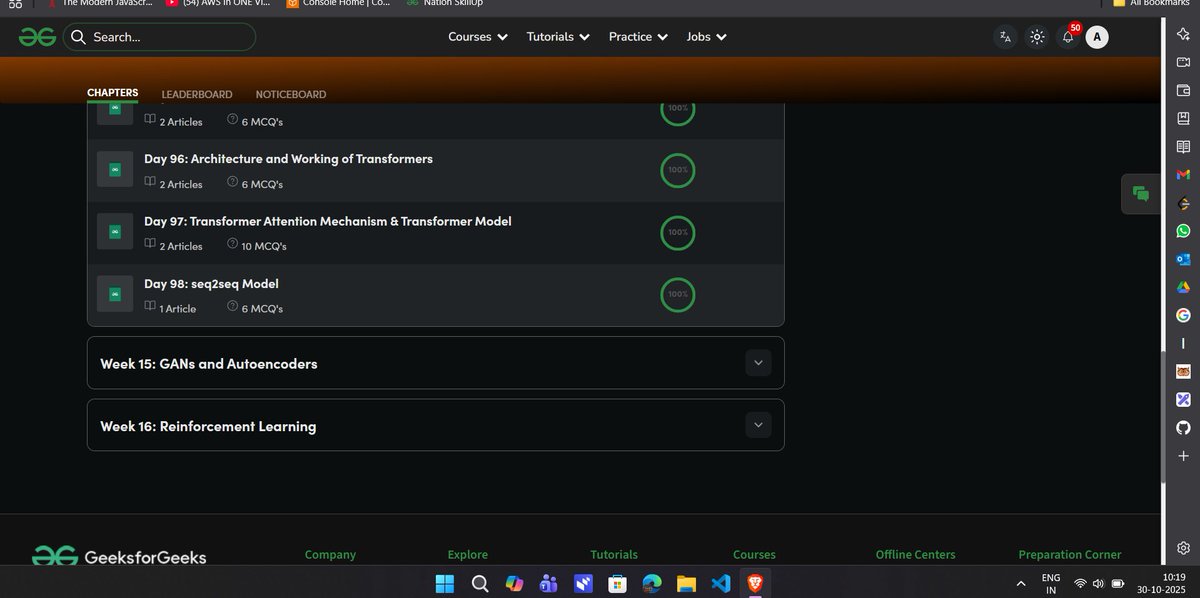The height and width of the screenshot is (598, 1200).
Task: Click '10 MCQ's' under Day 97
Action: coord(257,246)
